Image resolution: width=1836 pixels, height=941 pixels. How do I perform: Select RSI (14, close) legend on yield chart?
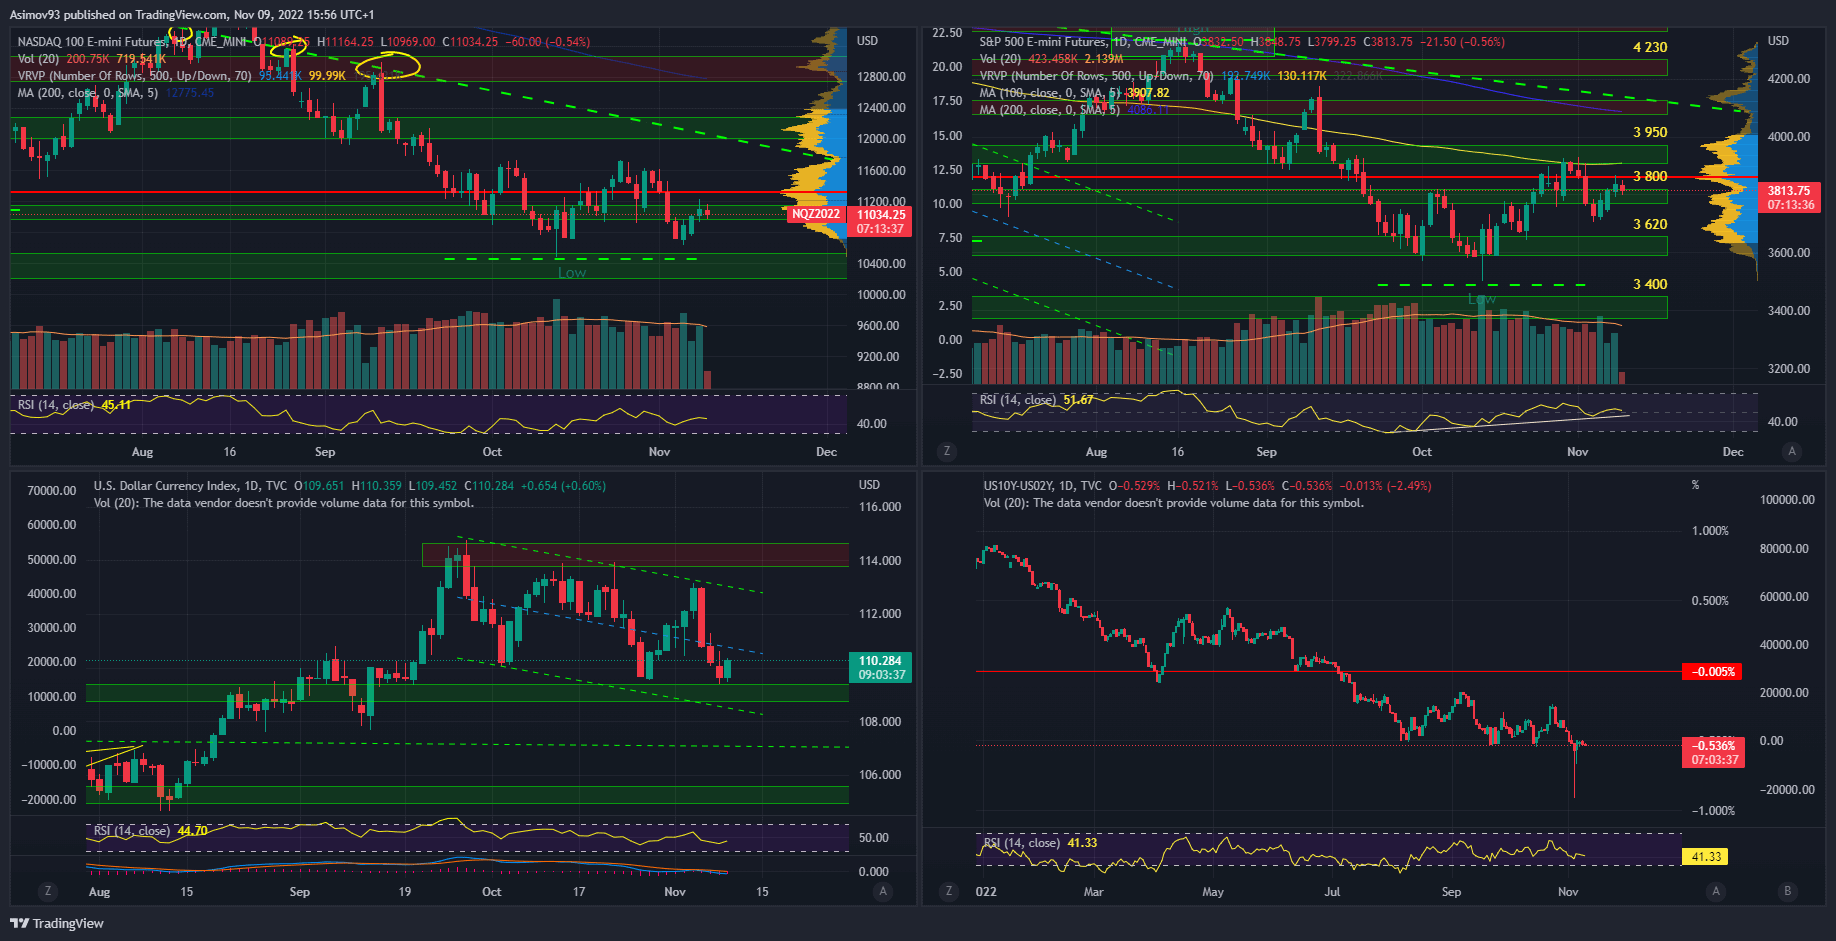(1020, 843)
